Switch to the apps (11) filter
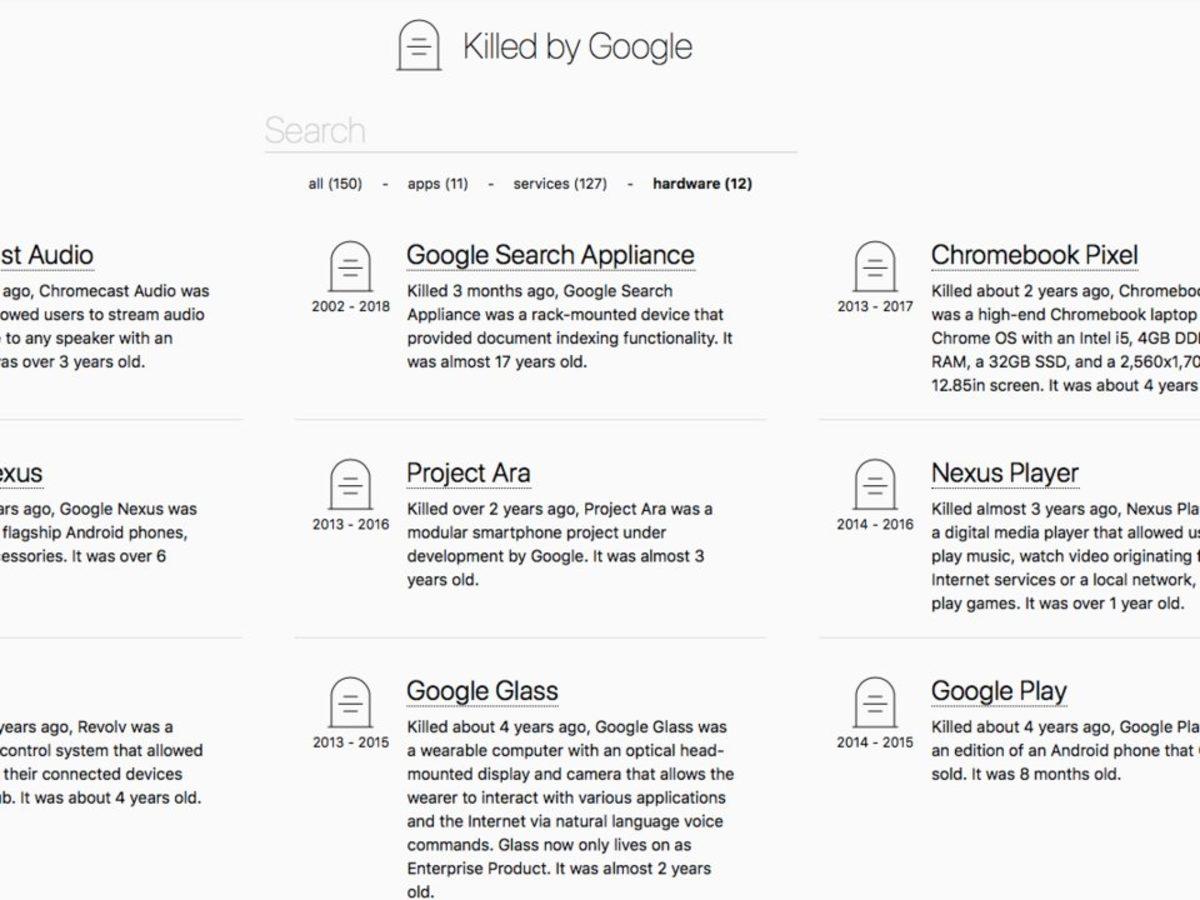1200x900 pixels. click(436, 184)
